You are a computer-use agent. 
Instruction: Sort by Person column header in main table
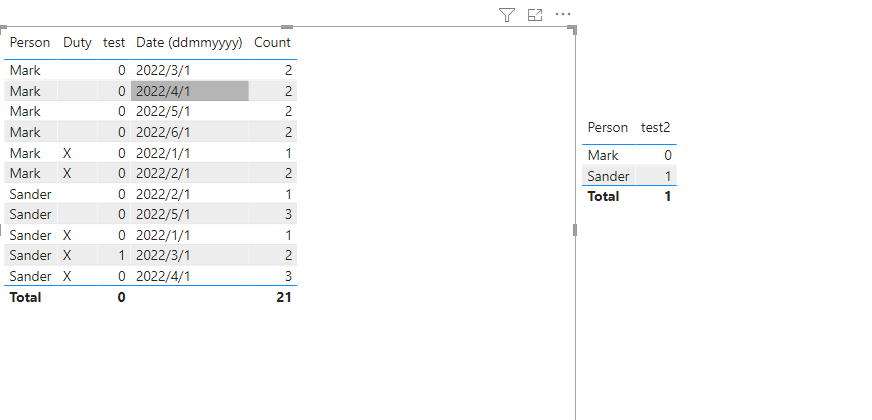[x=29, y=43]
